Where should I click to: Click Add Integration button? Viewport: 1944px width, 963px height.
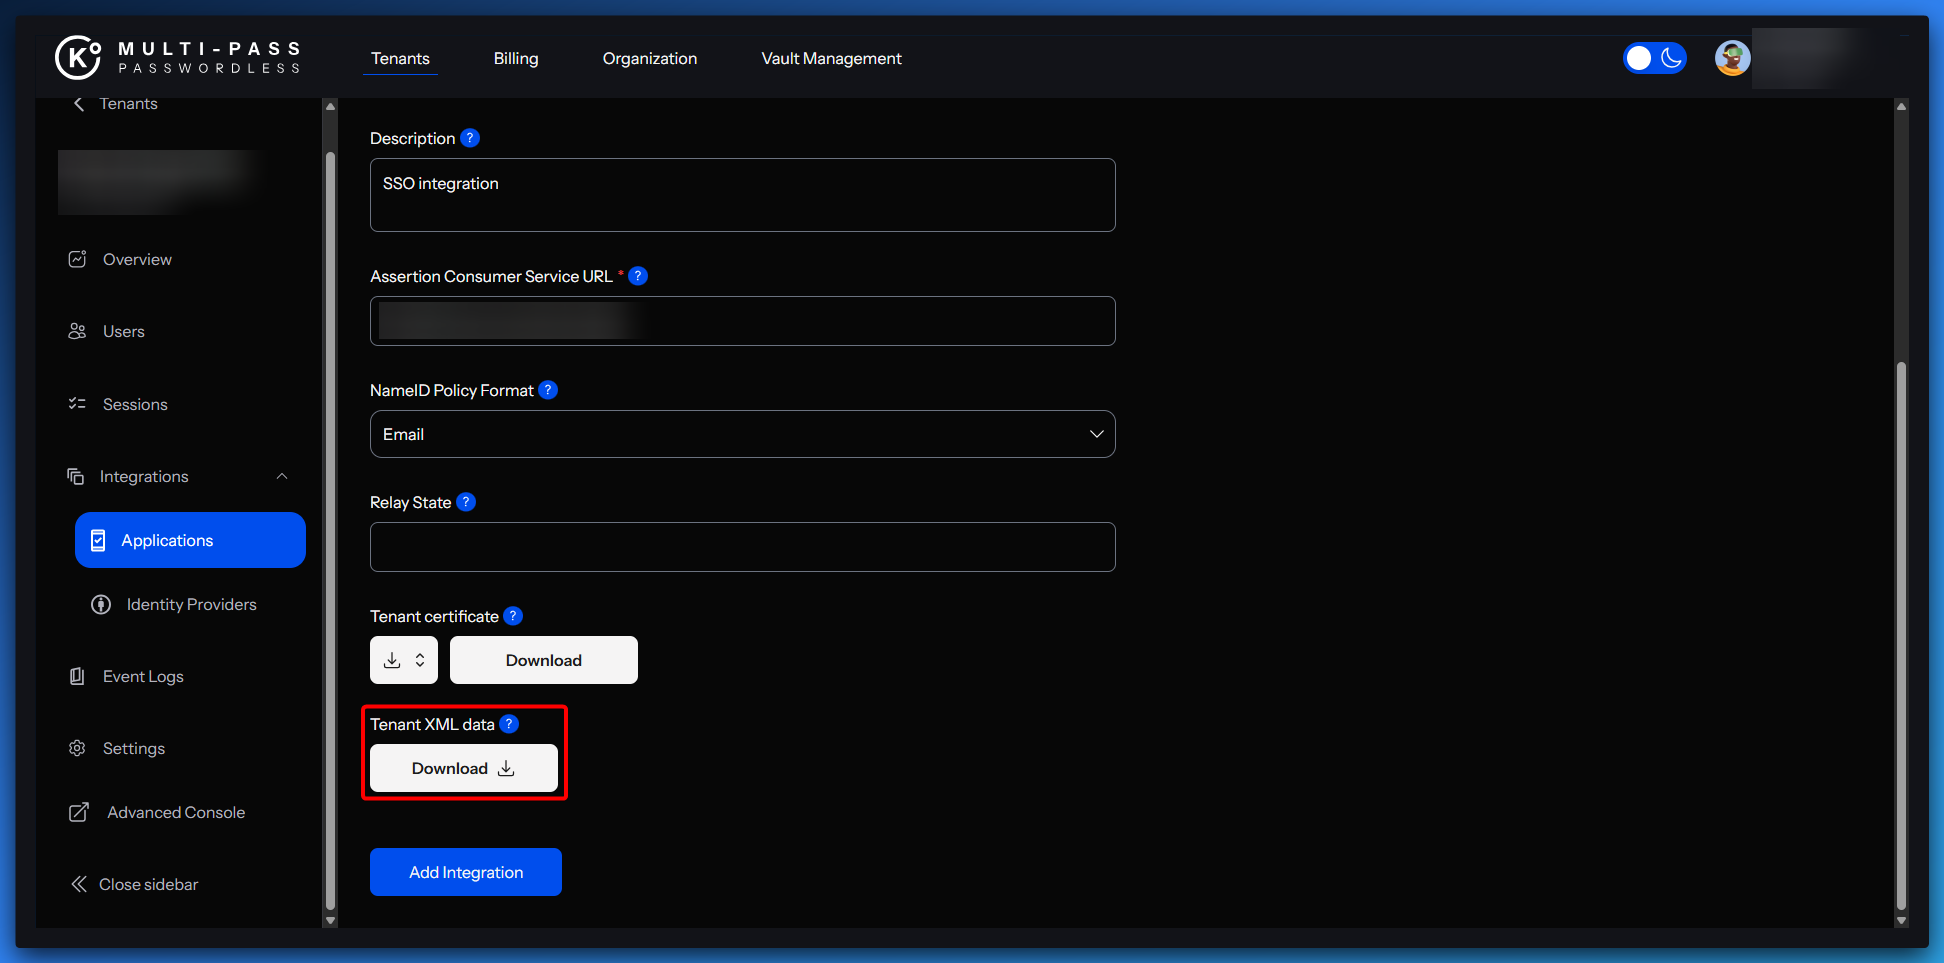click(466, 872)
